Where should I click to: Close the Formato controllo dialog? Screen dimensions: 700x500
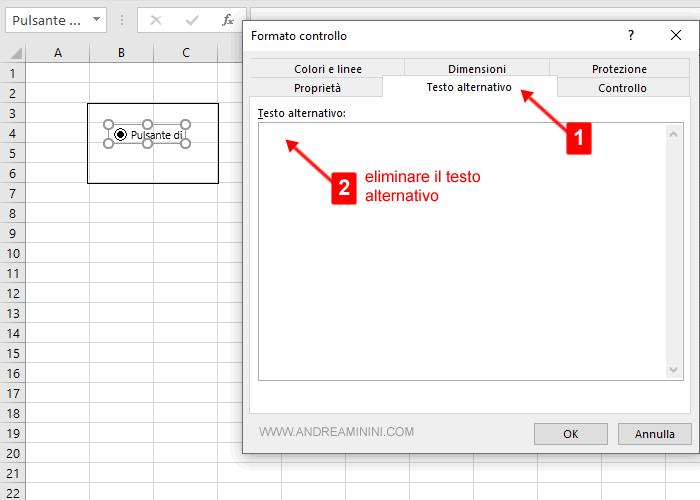click(676, 35)
